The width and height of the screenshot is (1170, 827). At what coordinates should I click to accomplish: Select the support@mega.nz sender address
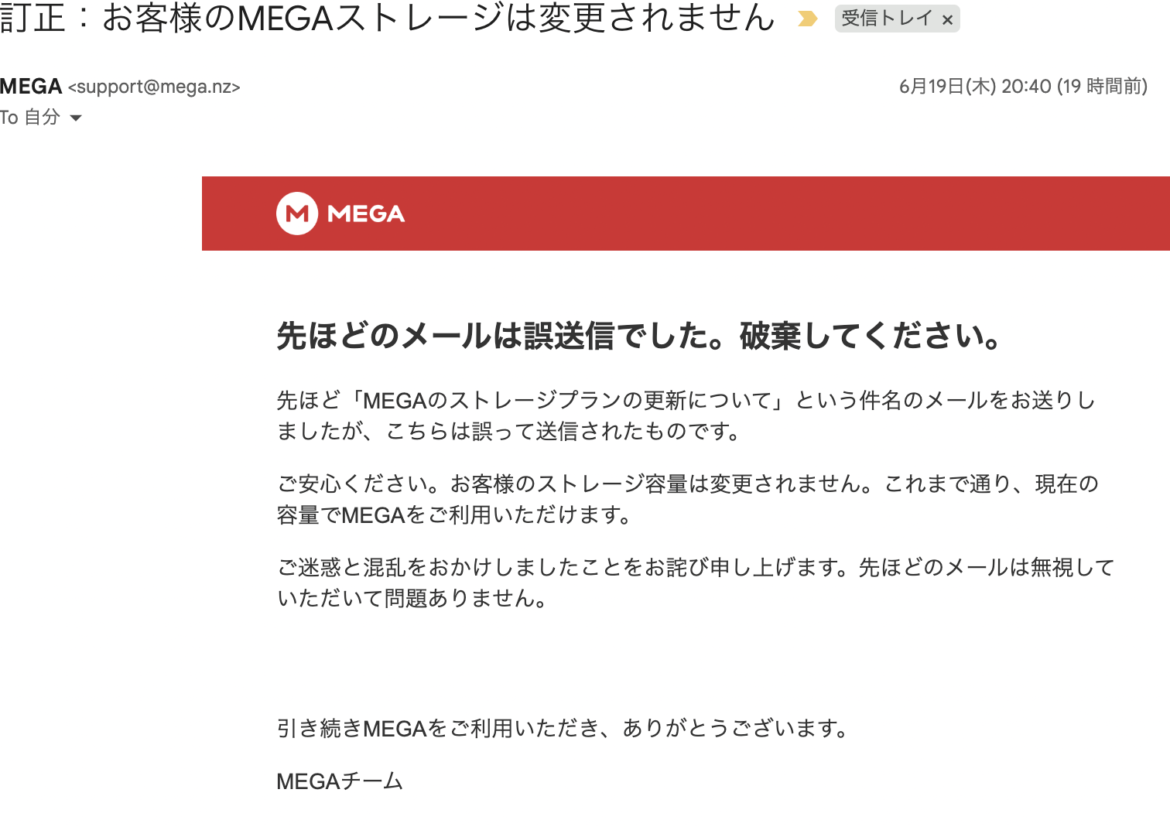[x=154, y=87]
